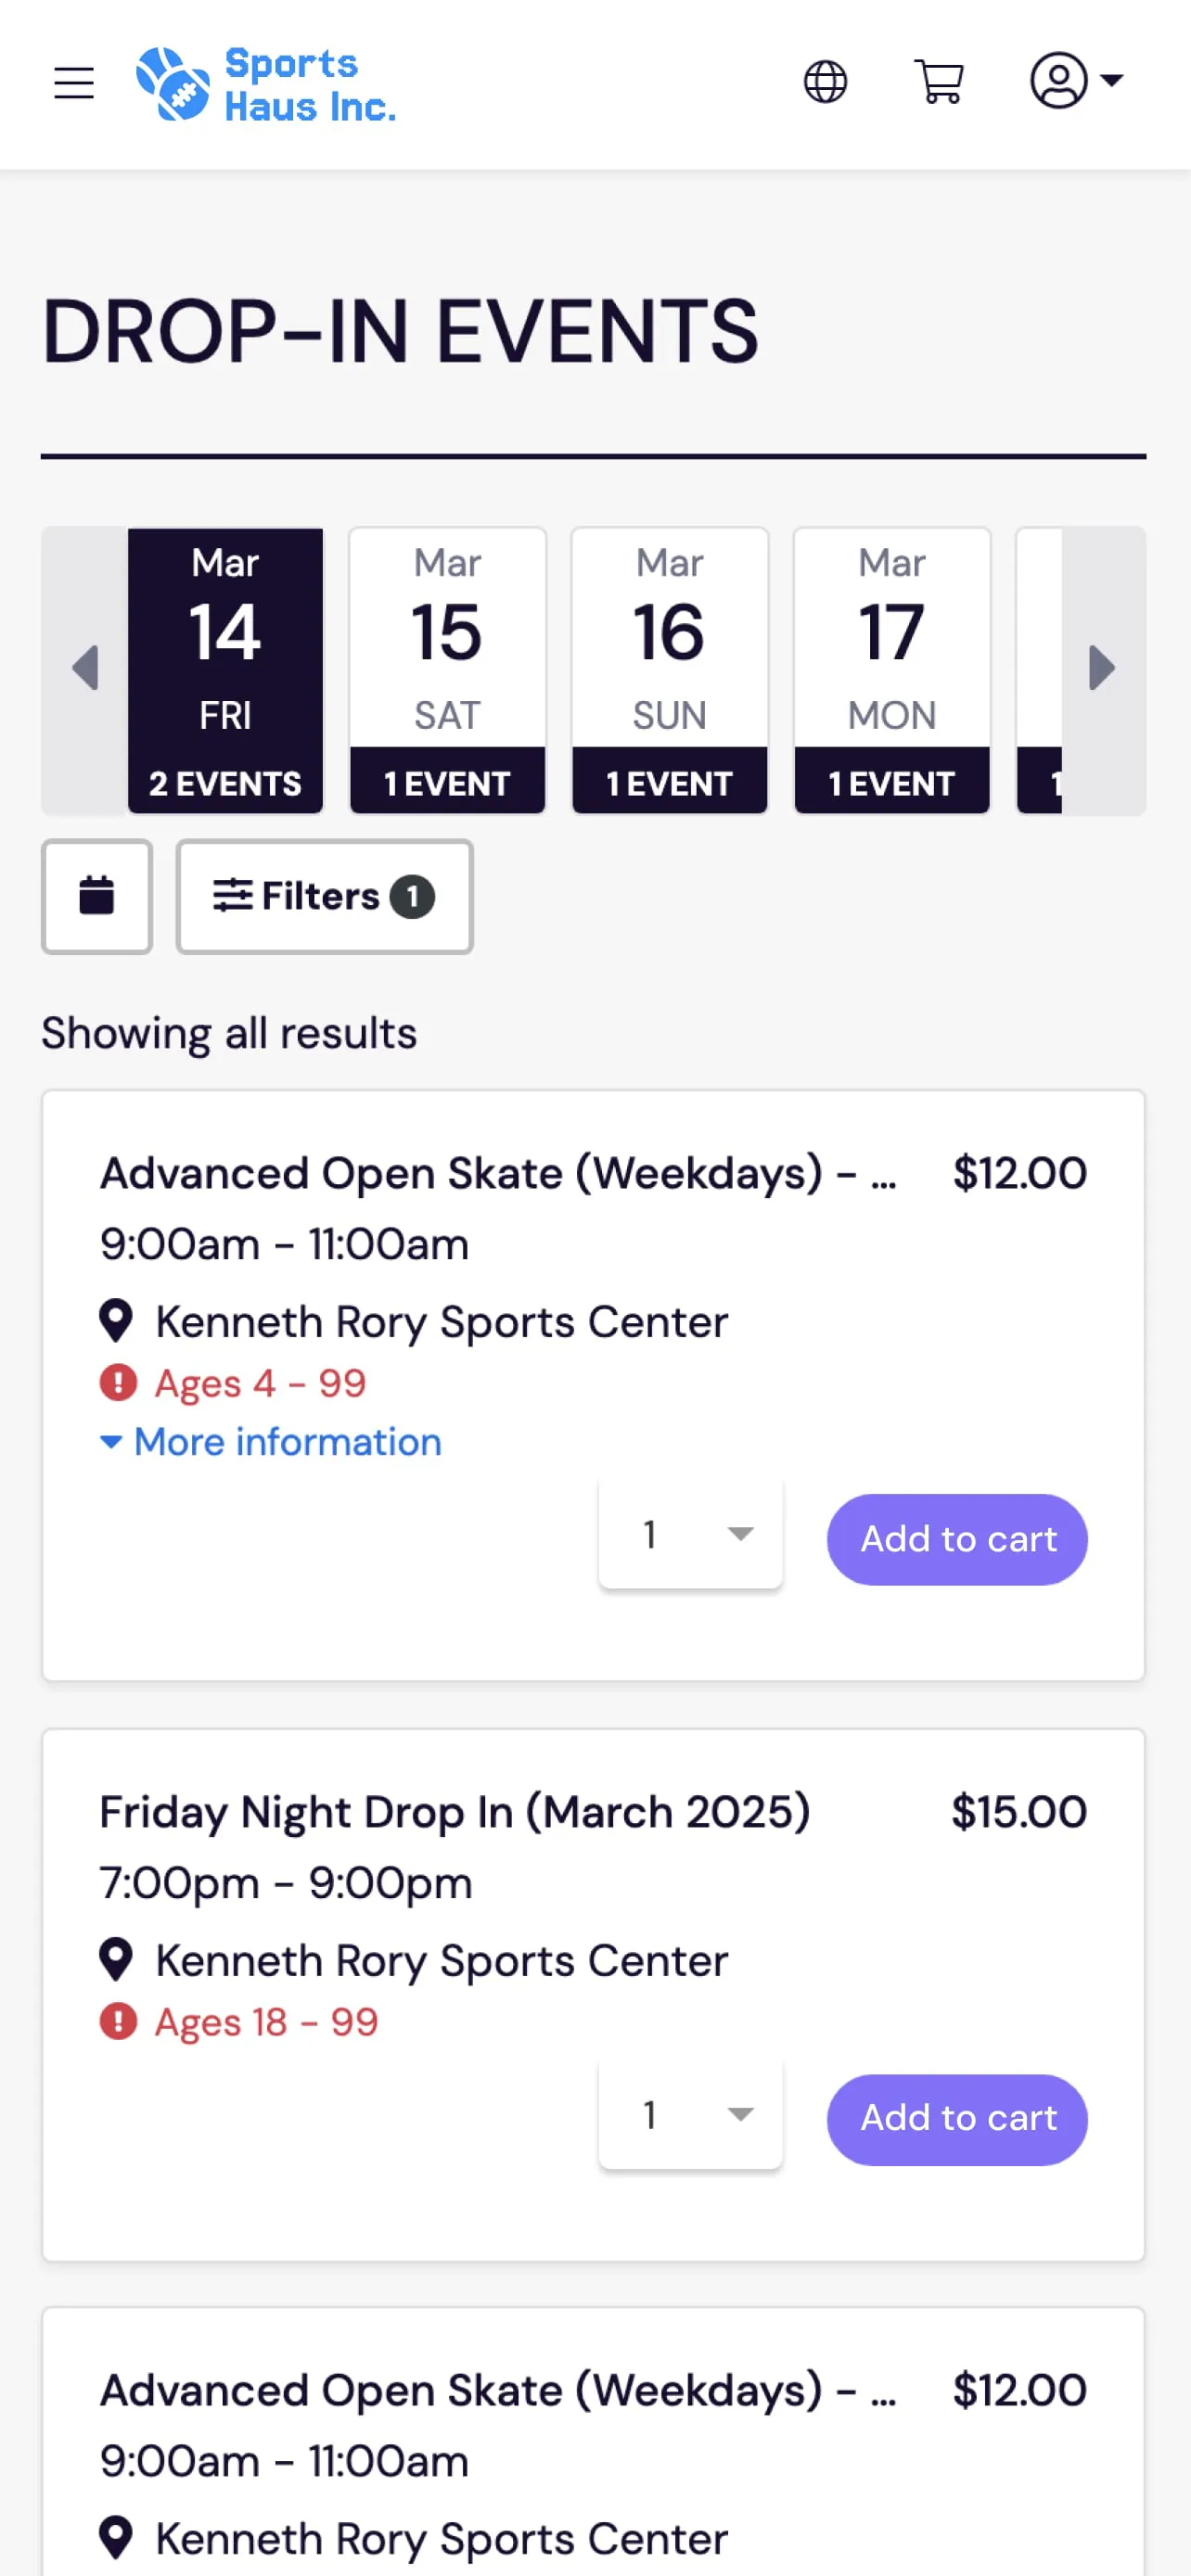The height and width of the screenshot is (2576, 1191).
Task: Click the previous date carousel arrow
Action: point(86,667)
